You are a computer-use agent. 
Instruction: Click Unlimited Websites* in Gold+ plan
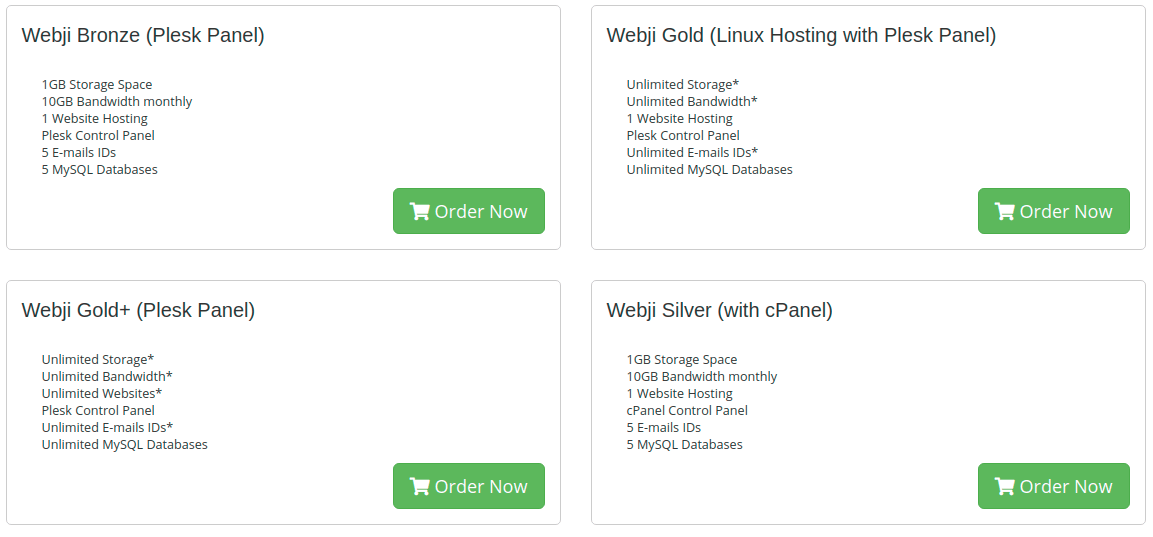tap(101, 394)
